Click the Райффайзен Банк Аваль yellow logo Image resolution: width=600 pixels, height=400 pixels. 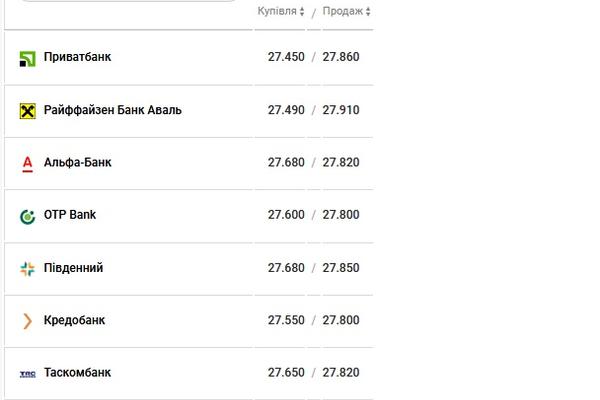28,111
